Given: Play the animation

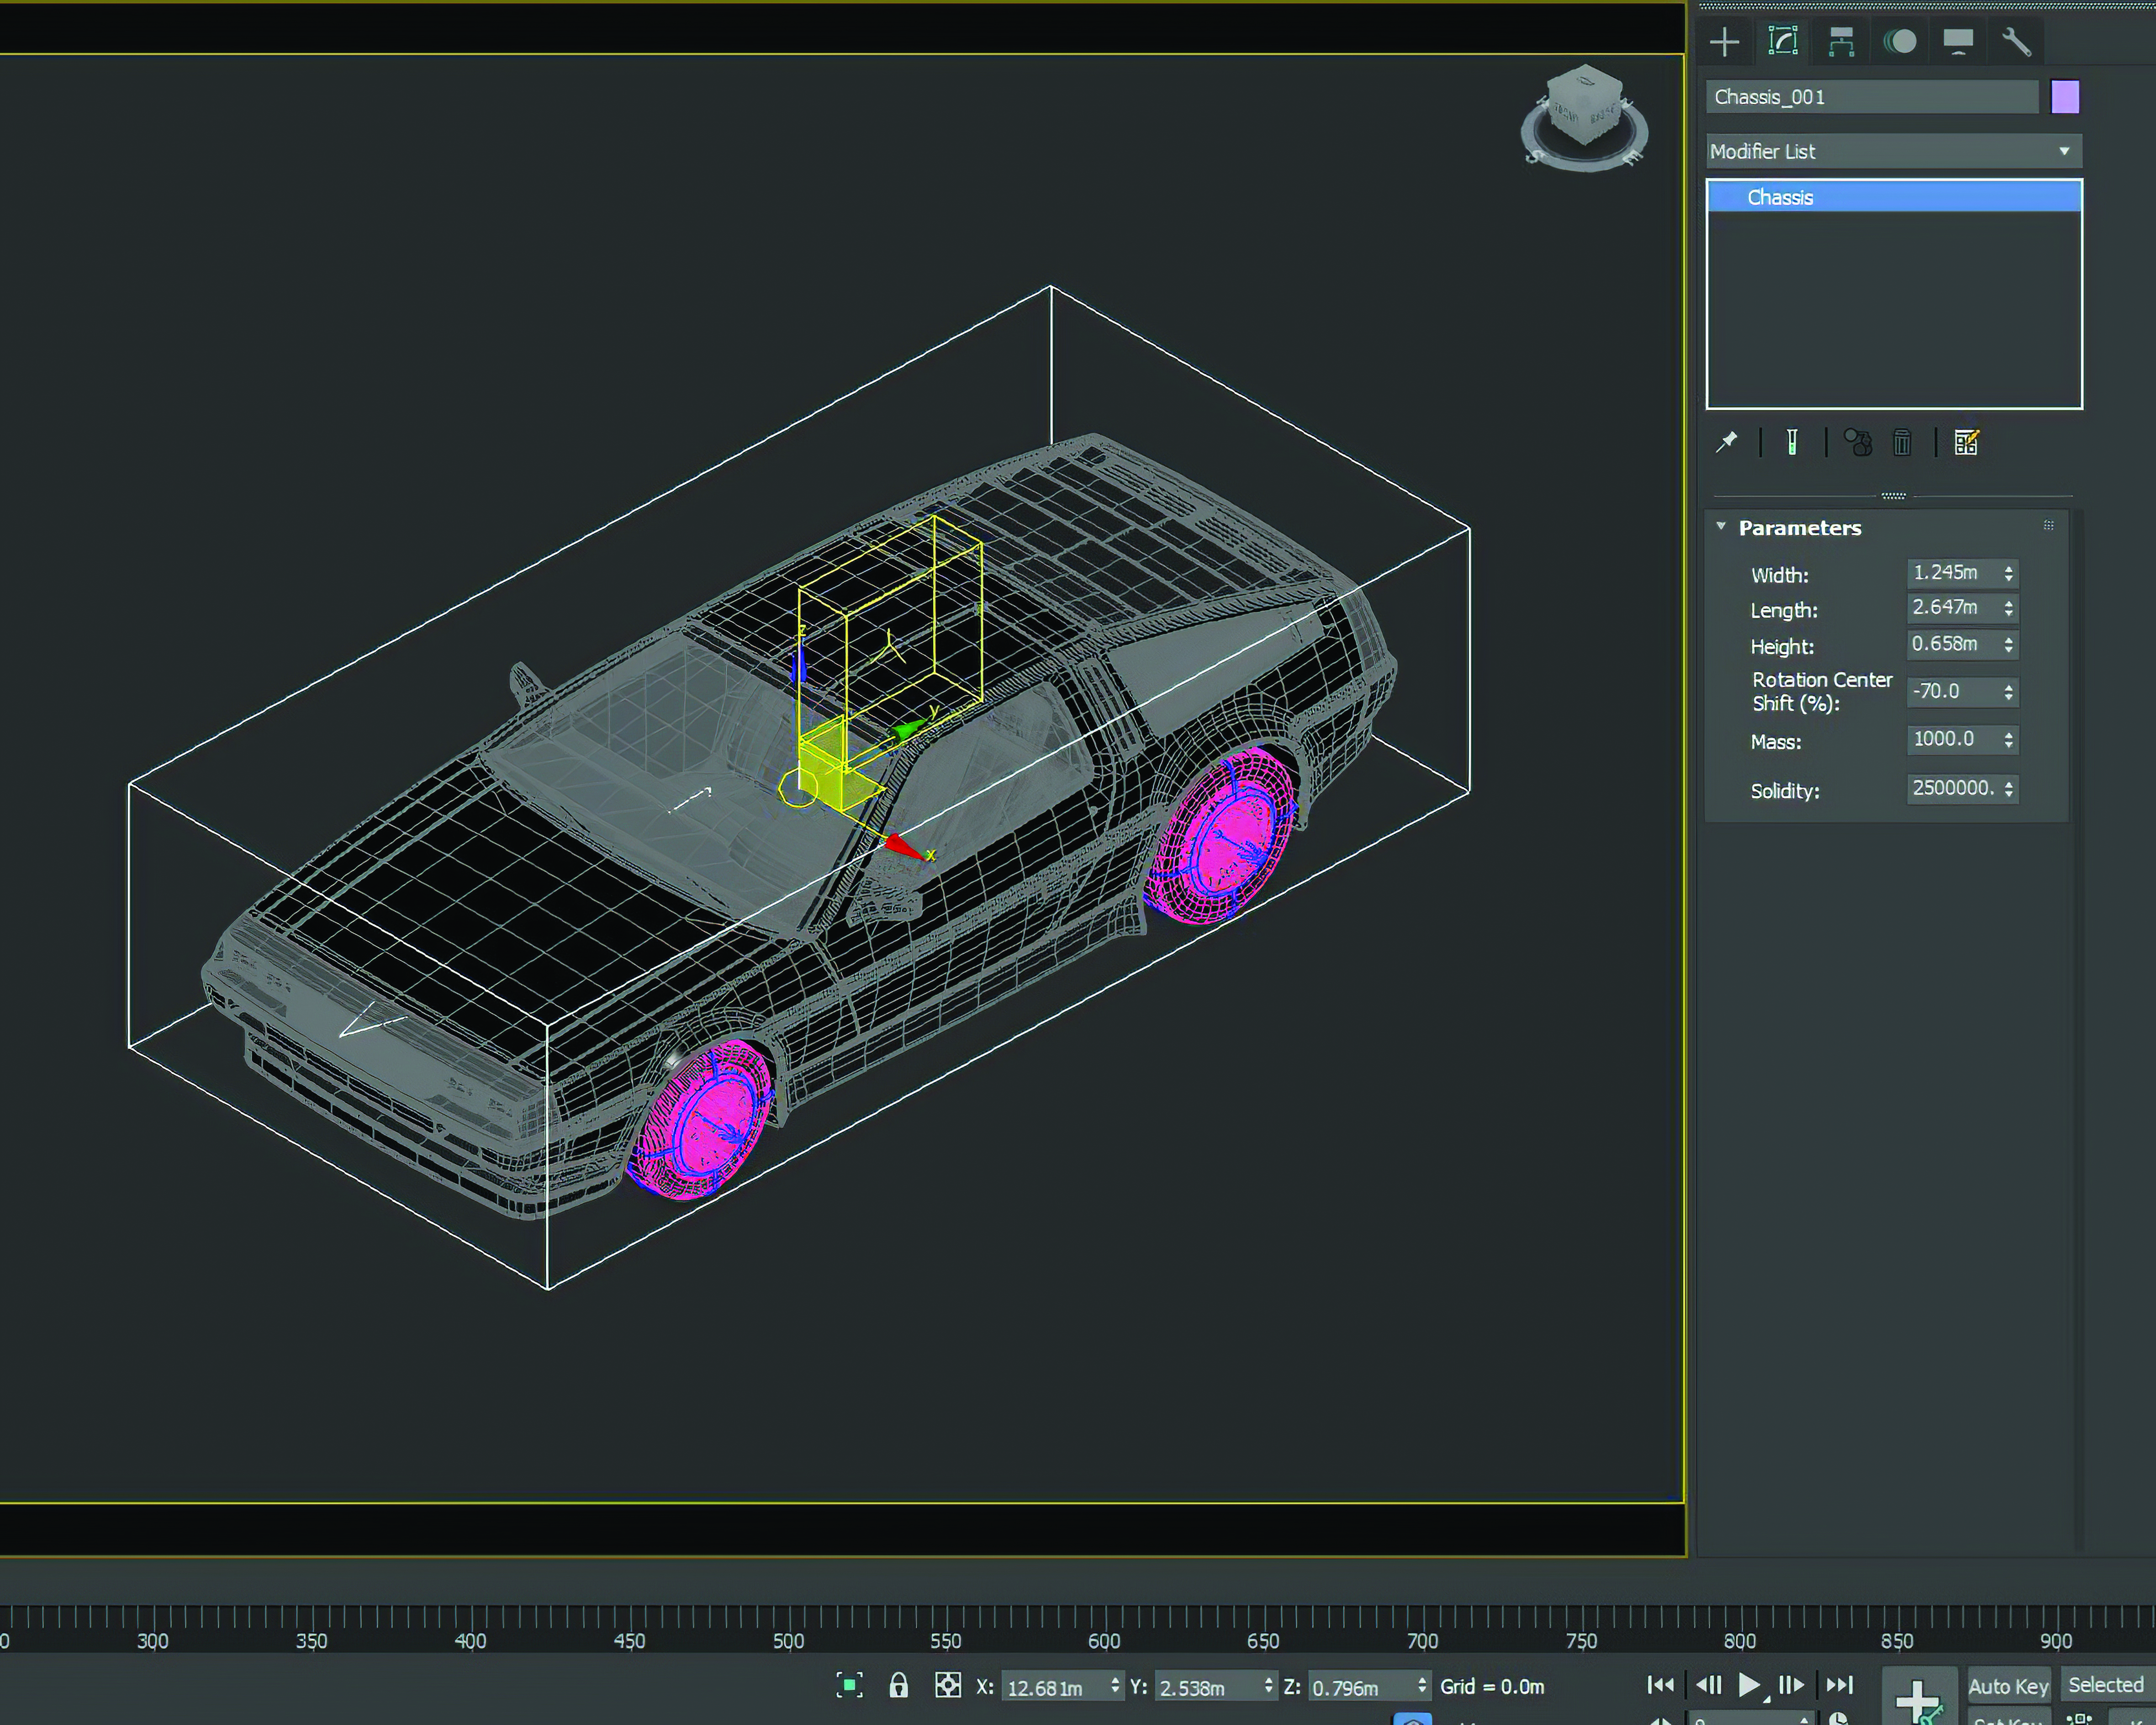Looking at the screenshot, I should (1750, 1685).
